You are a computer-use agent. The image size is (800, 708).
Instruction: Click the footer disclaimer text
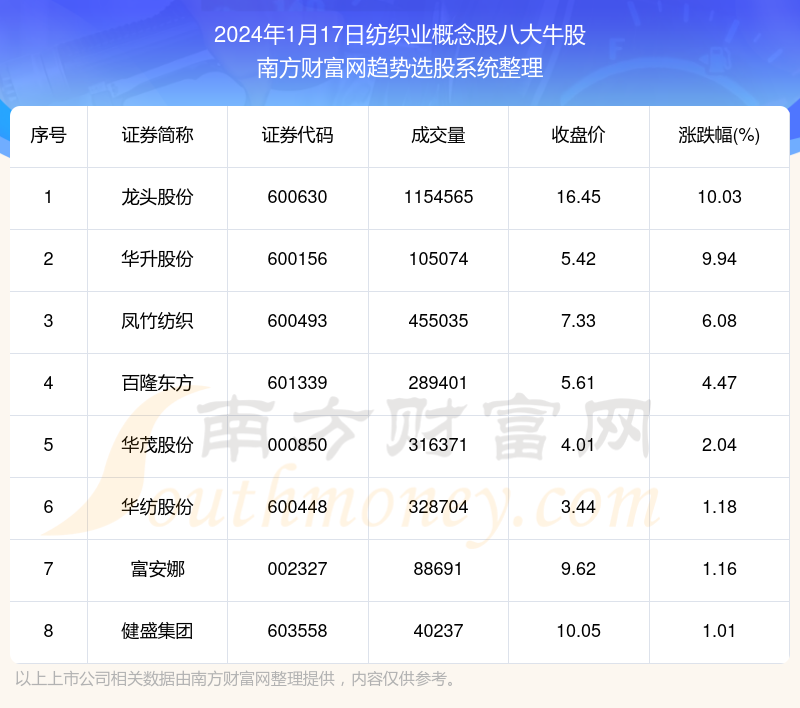[x=237, y=680]
